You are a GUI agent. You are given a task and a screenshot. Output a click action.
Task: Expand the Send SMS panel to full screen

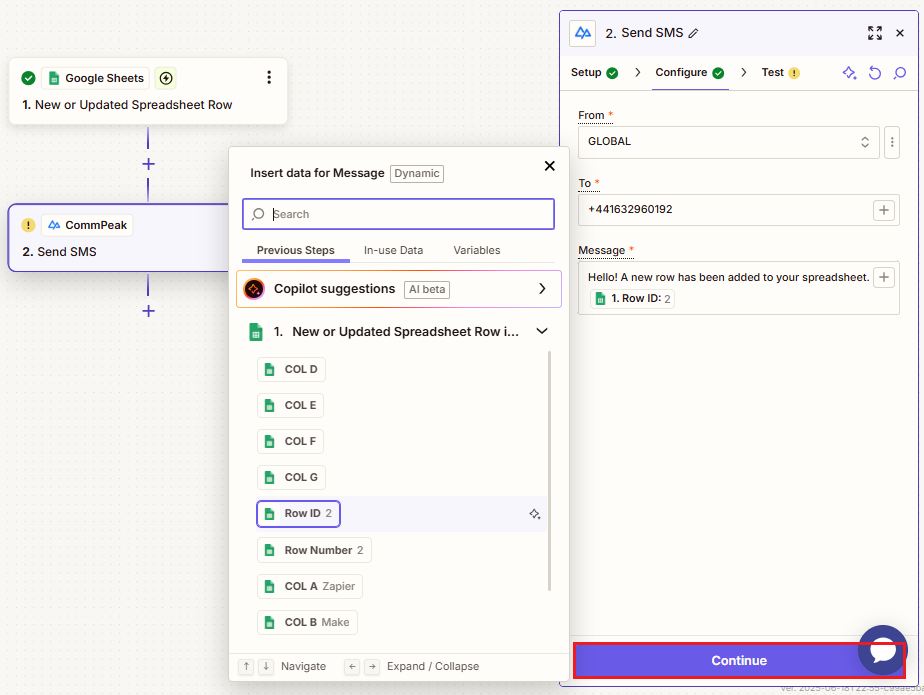[x=874, y=33]
